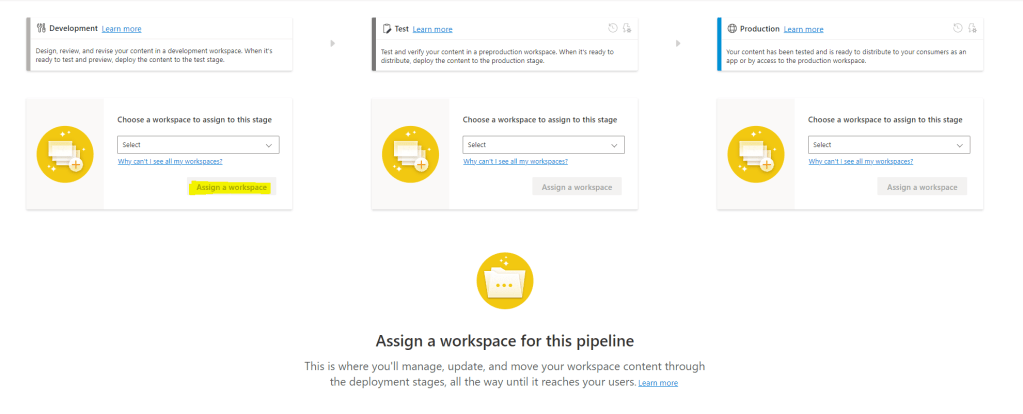Open deployment history in Test stage

click(612, 29)
